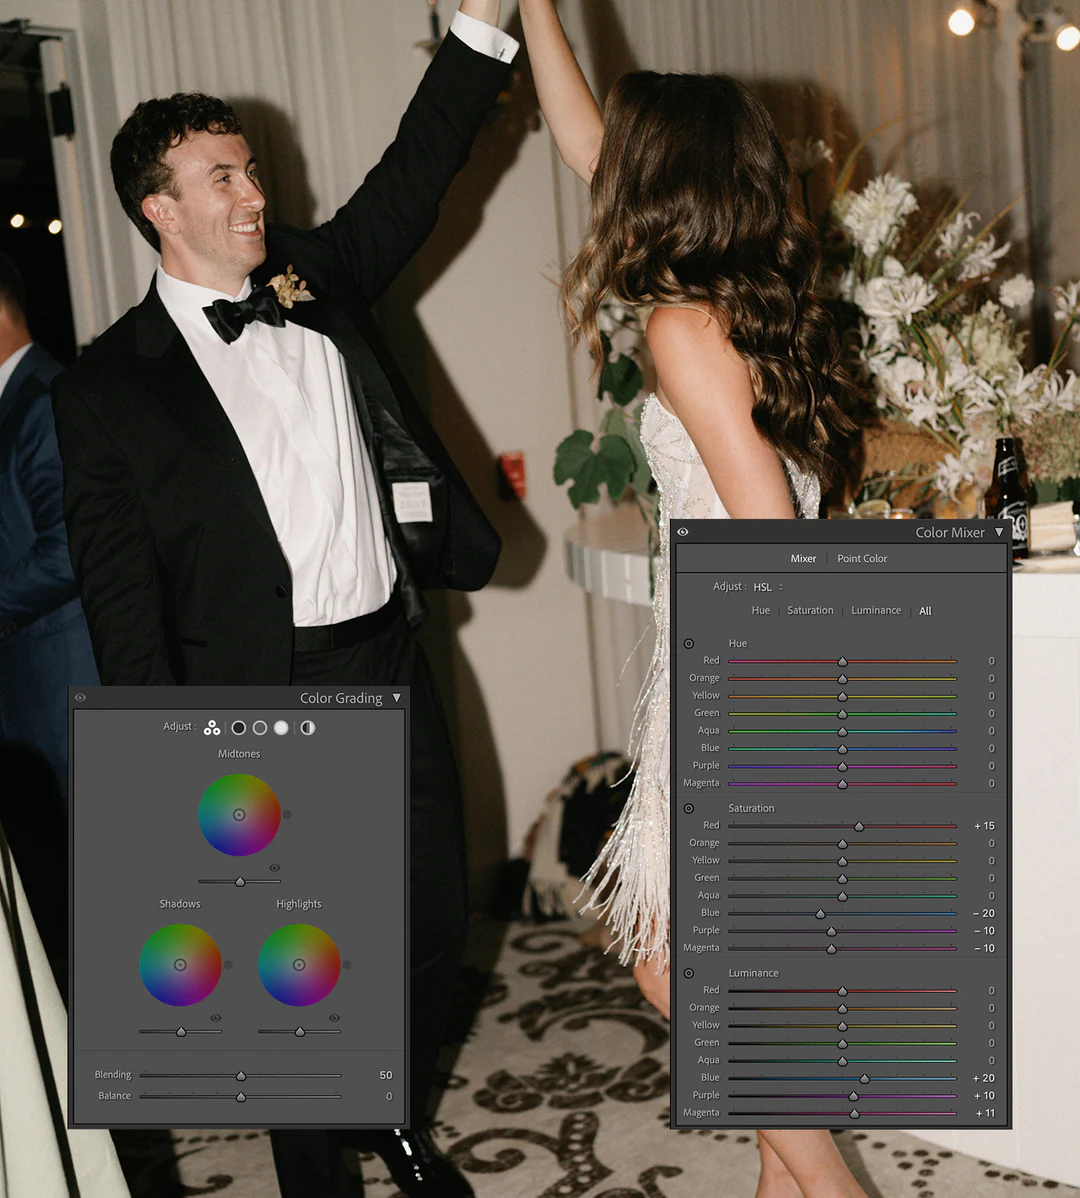This screenshot has width=1080, height=1198.
Task: Click the center of the Shadows color wheel
Action: pos(180,965)
